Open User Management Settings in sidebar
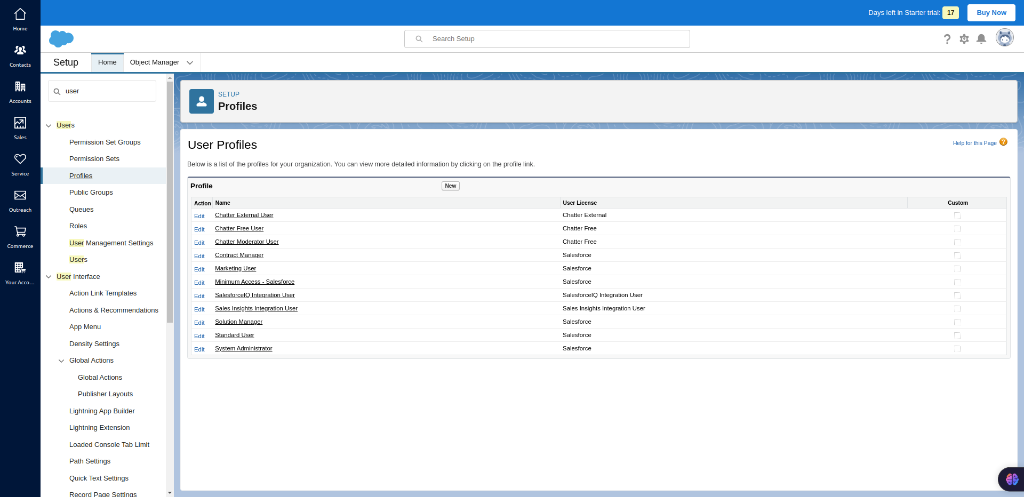Screen dimensions: 1024x497 (x=111, y=243)
